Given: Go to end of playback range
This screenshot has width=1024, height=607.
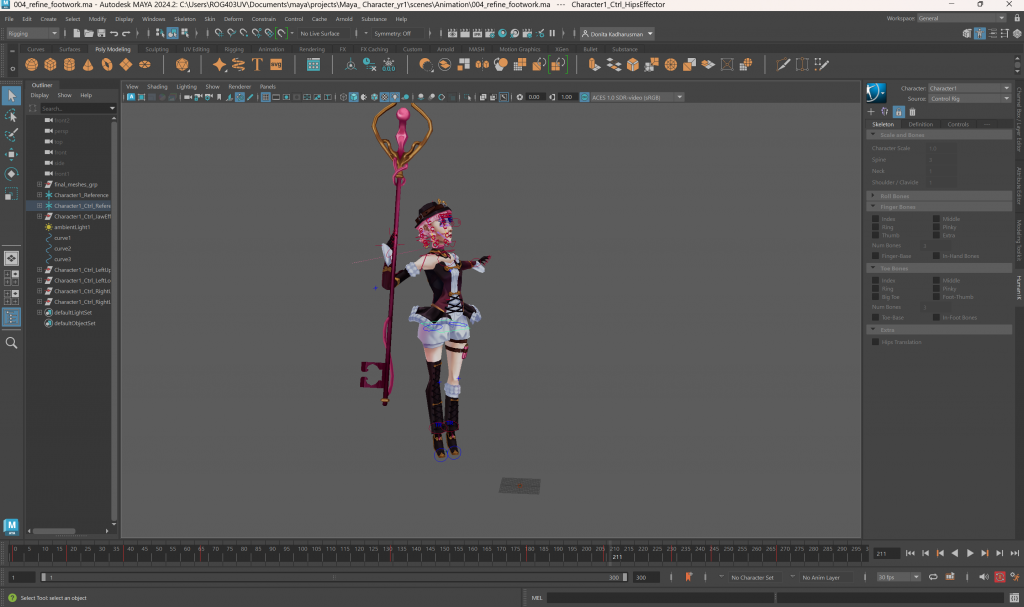Looking at the screenshot, I should (x=1015, y=553).
